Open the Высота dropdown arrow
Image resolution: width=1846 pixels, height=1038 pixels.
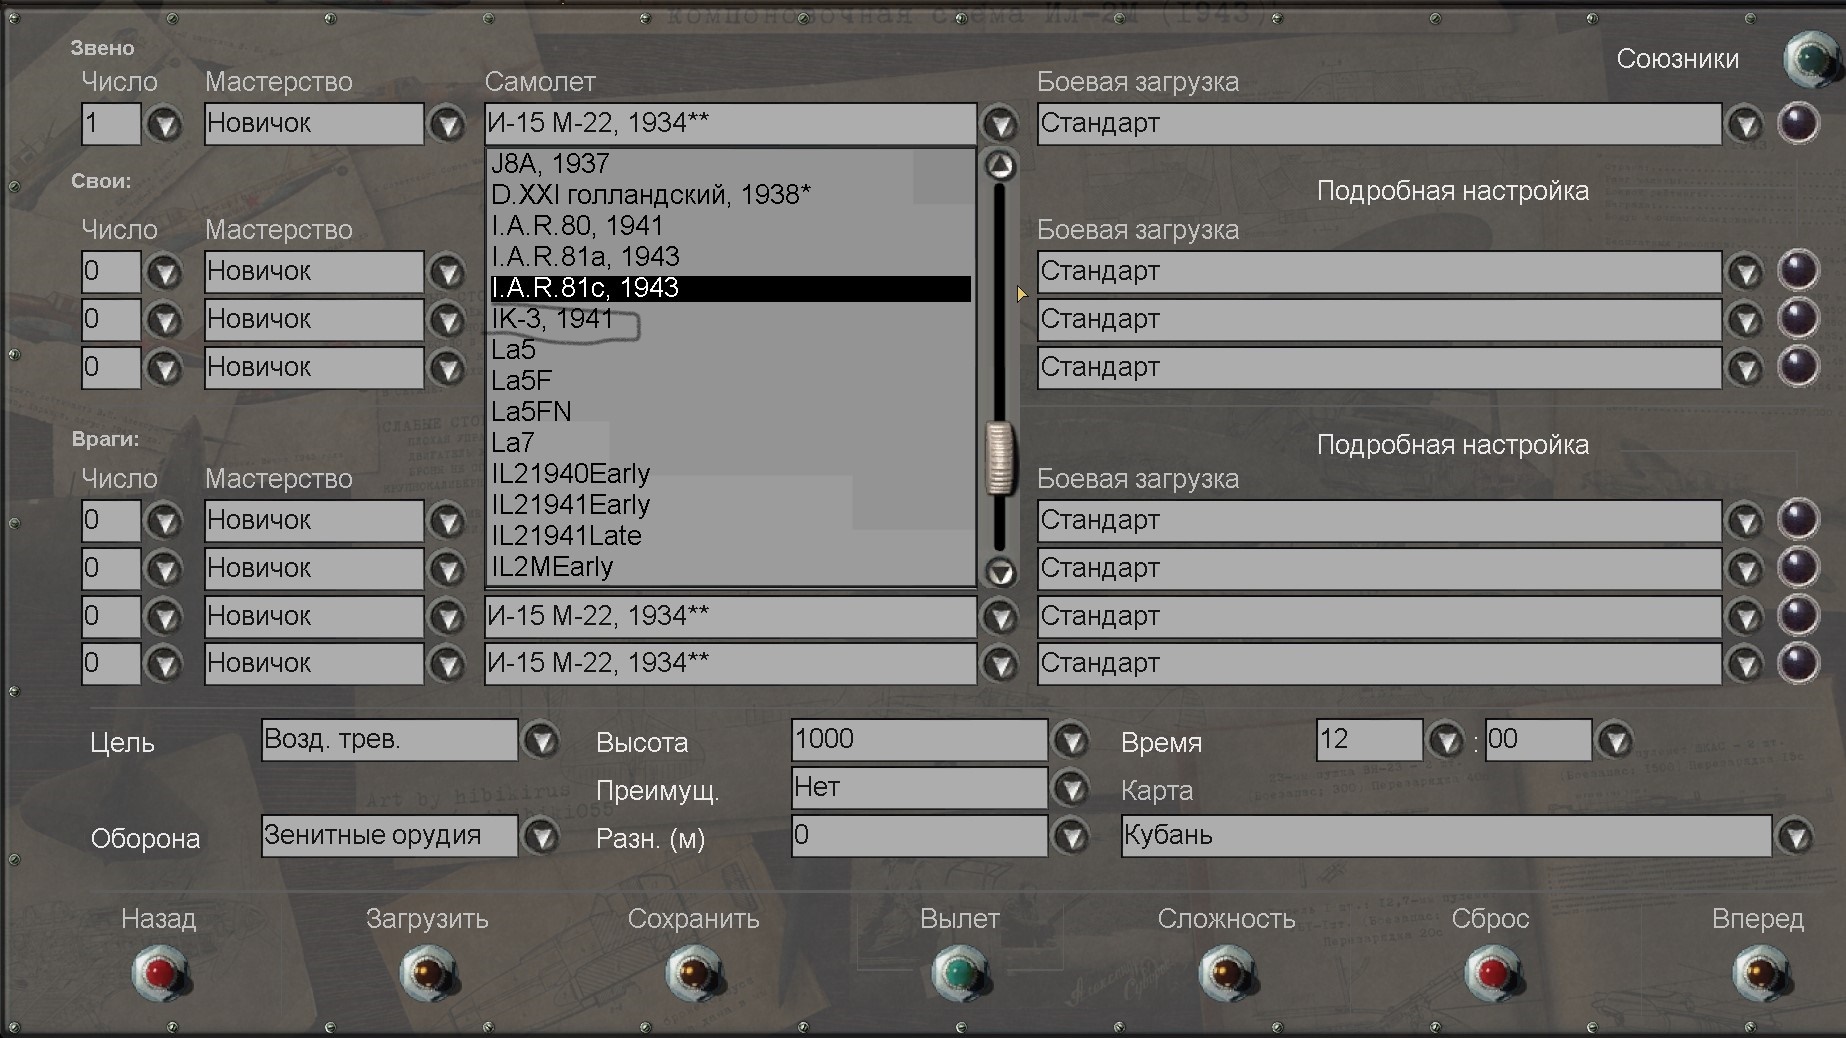point(1071,741)
